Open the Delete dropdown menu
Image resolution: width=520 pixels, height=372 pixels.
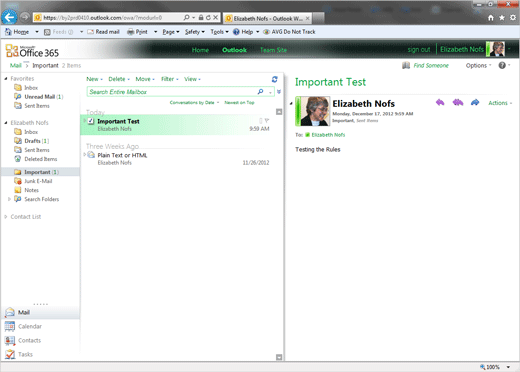pos(119,79)
